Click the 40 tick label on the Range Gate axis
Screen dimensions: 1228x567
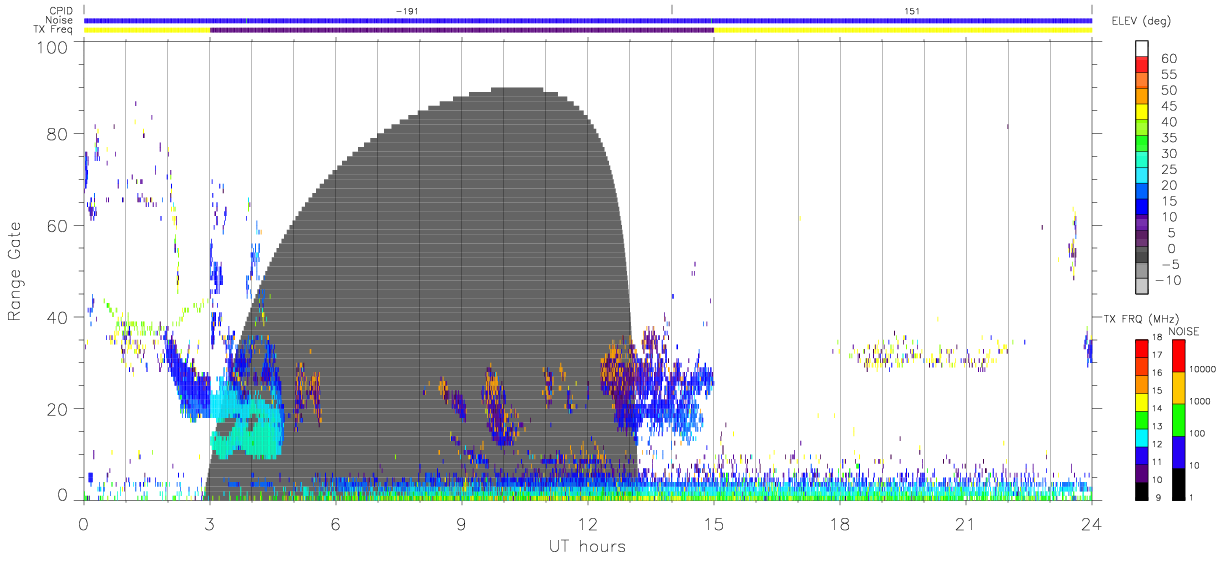click(x=58, y=317)
